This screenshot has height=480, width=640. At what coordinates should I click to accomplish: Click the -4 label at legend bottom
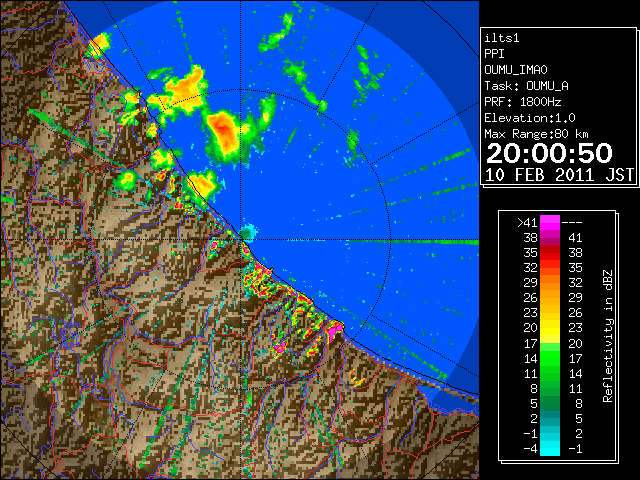pyautogui.click(x=530, y=449)
